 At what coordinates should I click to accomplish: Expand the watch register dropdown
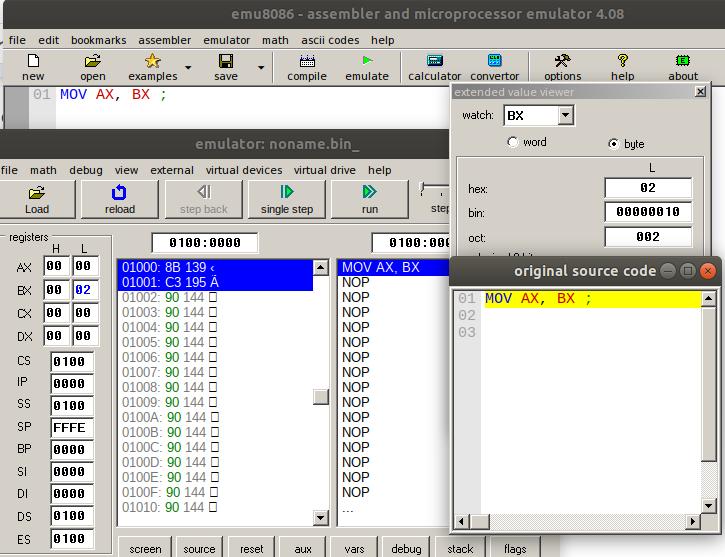coord(565,116)
